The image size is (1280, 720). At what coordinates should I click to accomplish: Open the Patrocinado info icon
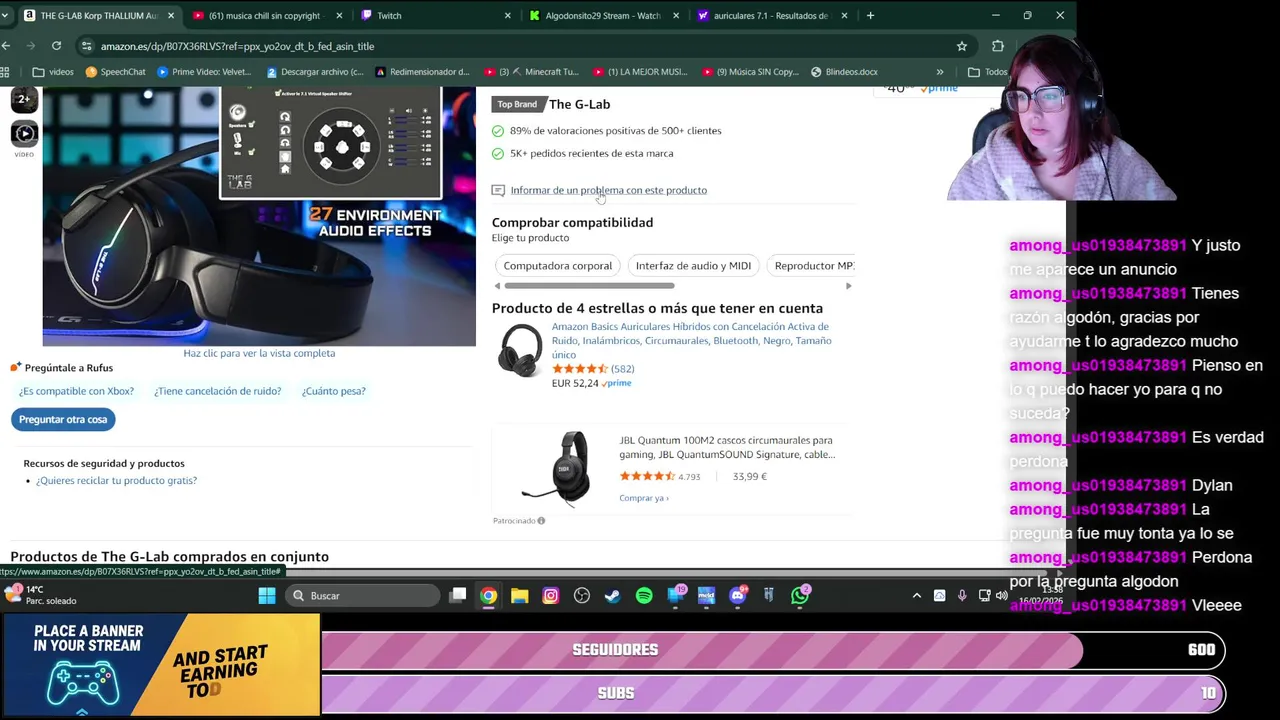coord(541,521)
